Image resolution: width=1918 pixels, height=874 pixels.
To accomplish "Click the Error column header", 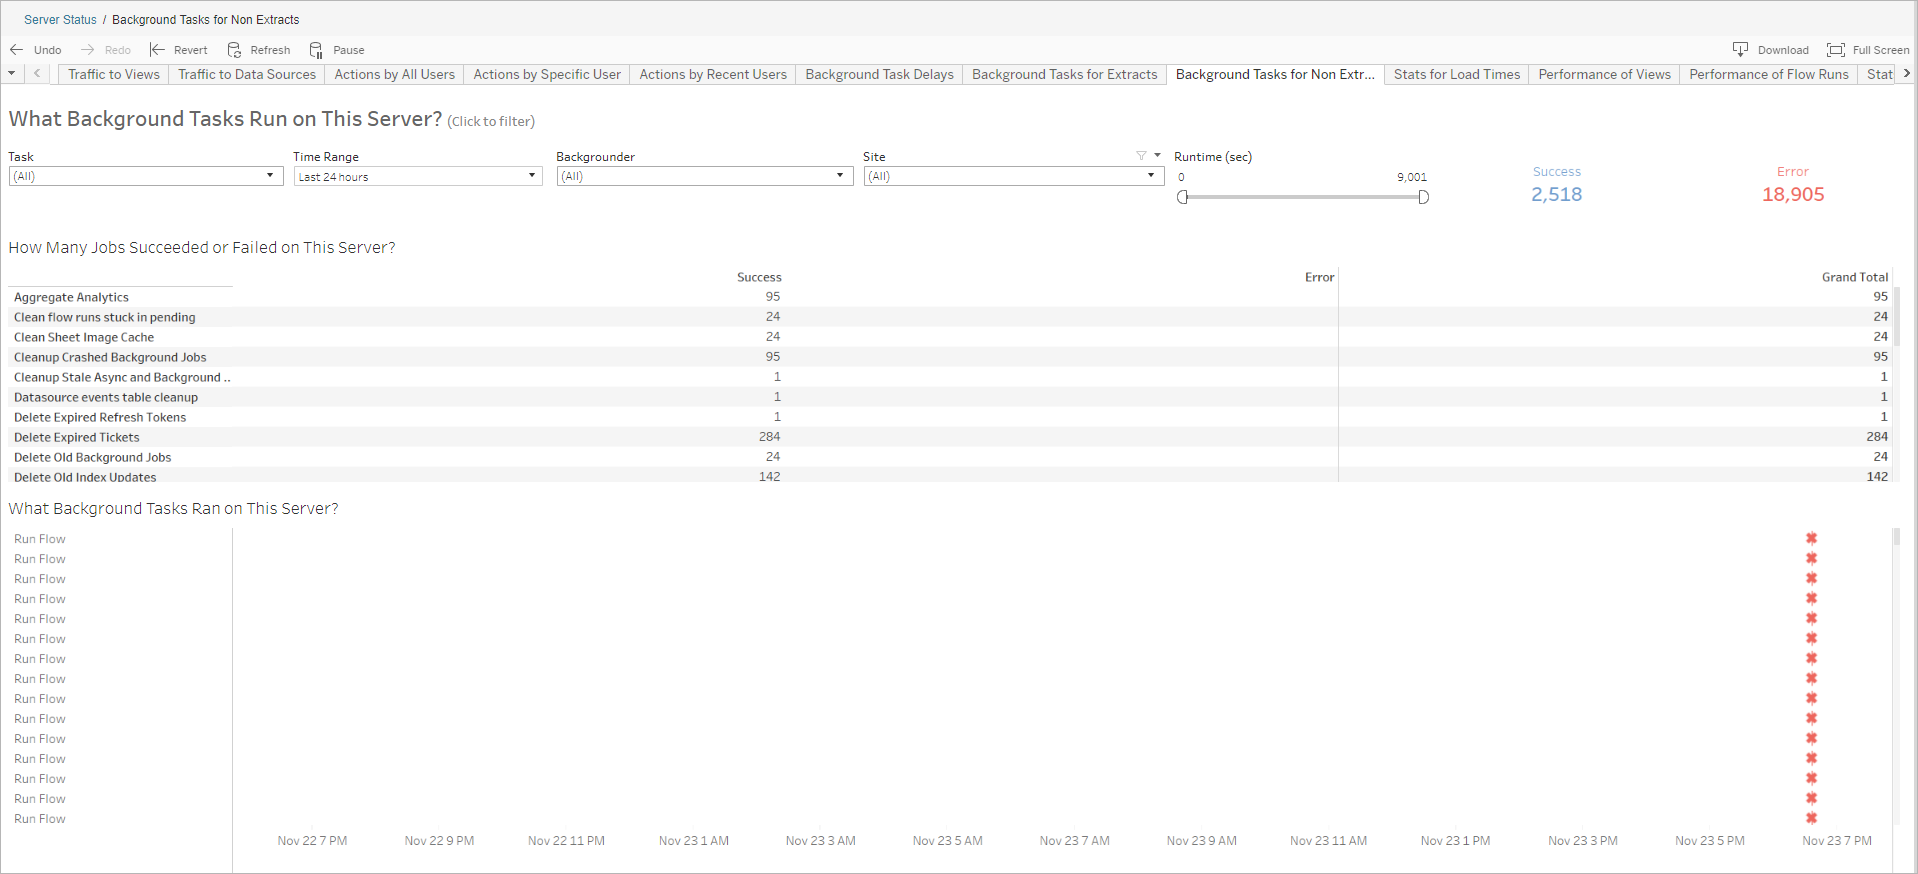I will [1320, 277].
